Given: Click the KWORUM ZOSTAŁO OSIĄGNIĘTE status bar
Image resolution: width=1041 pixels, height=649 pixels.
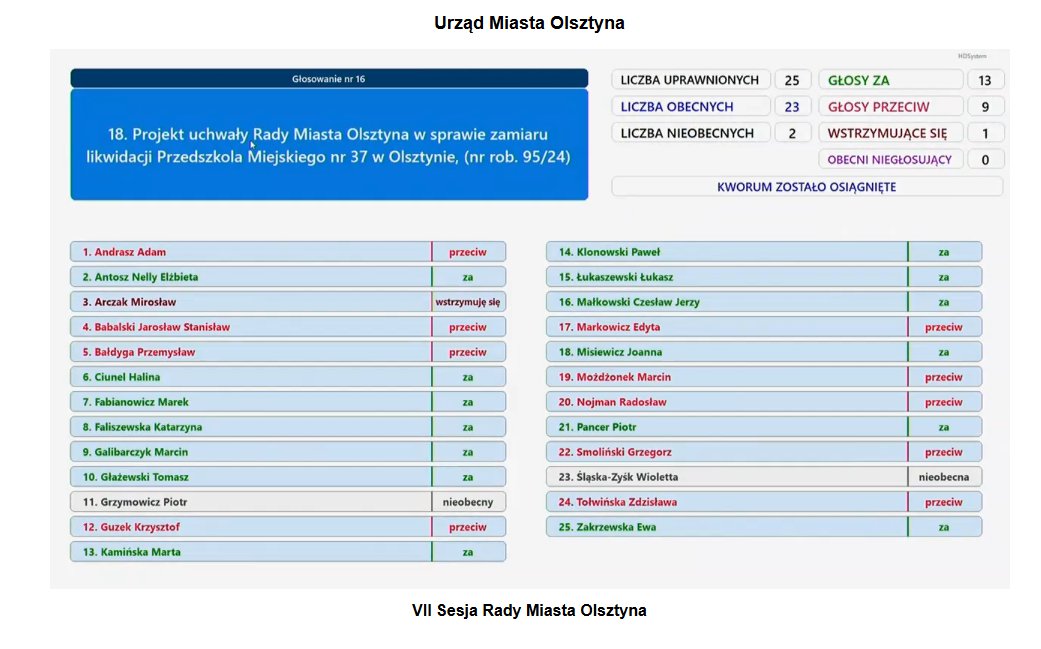Looking at the screenshot, I should (807, 186).
